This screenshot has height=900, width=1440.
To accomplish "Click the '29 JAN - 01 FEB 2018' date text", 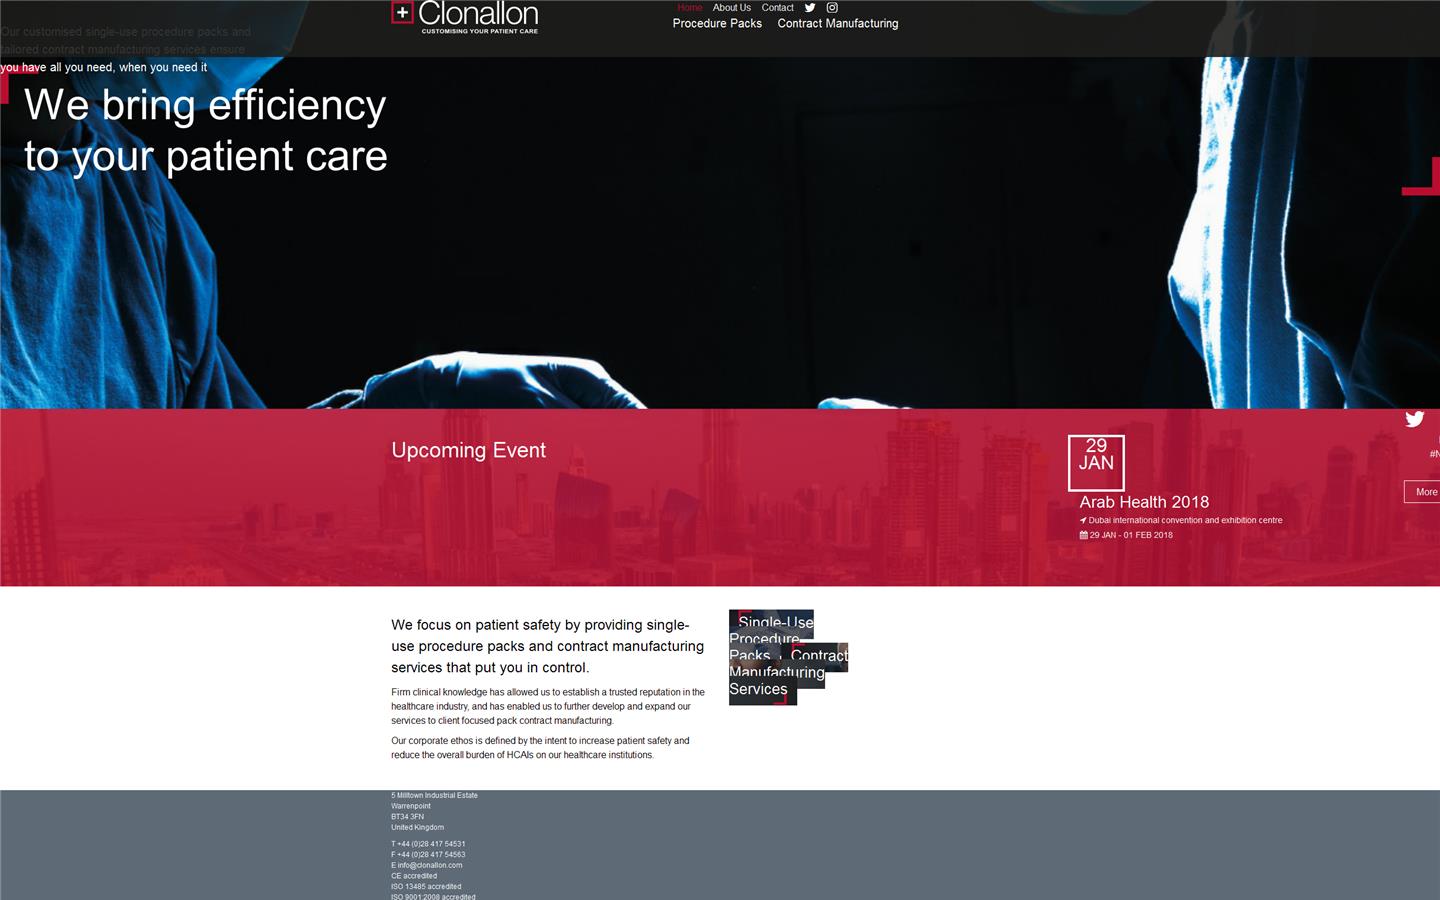I will coord(1131,535).
